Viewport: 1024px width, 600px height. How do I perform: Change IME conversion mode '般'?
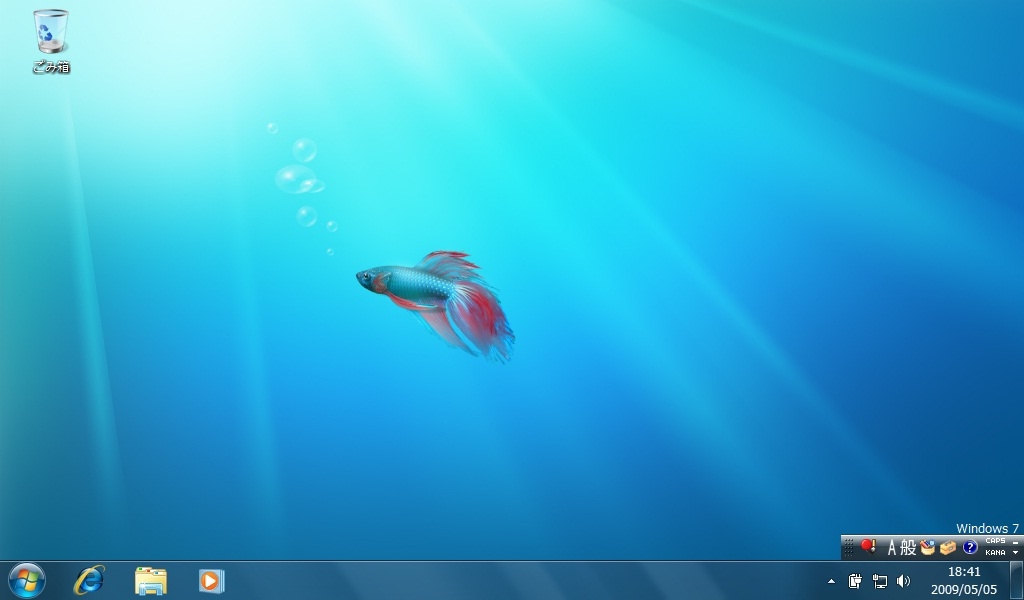[x=908, y=547]
